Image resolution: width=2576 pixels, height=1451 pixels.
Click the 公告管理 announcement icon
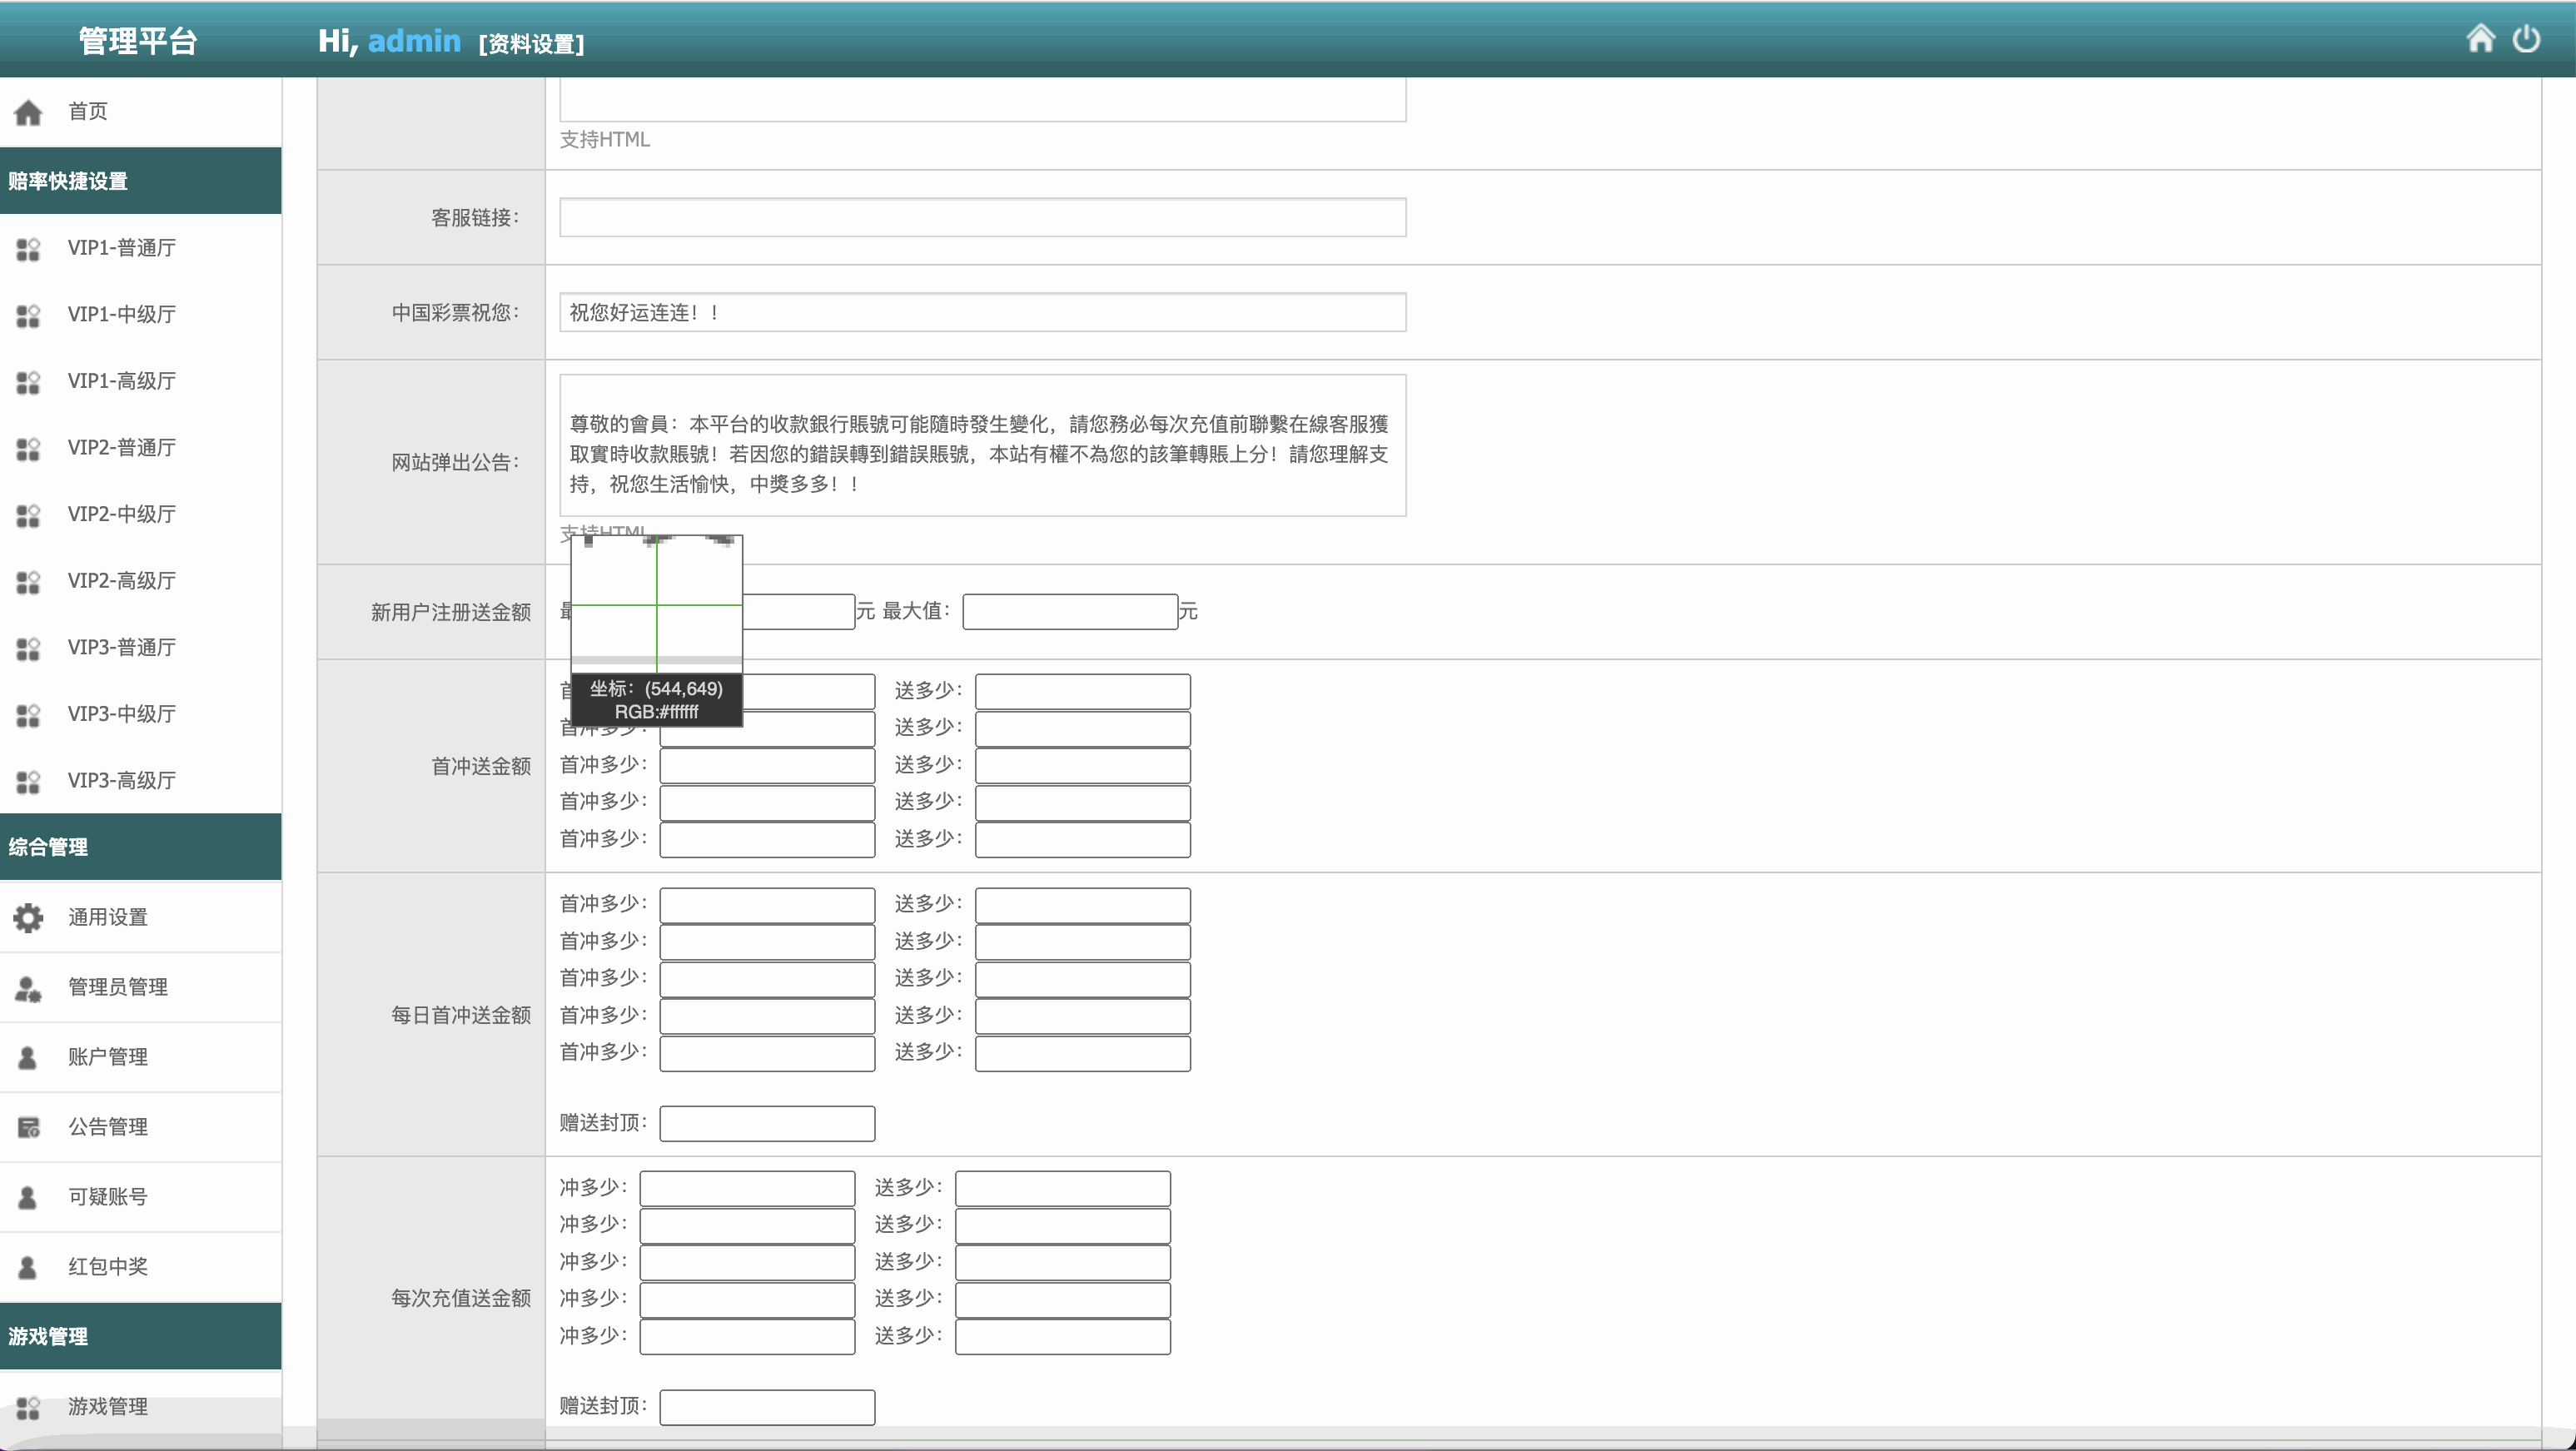[28, 1127]
